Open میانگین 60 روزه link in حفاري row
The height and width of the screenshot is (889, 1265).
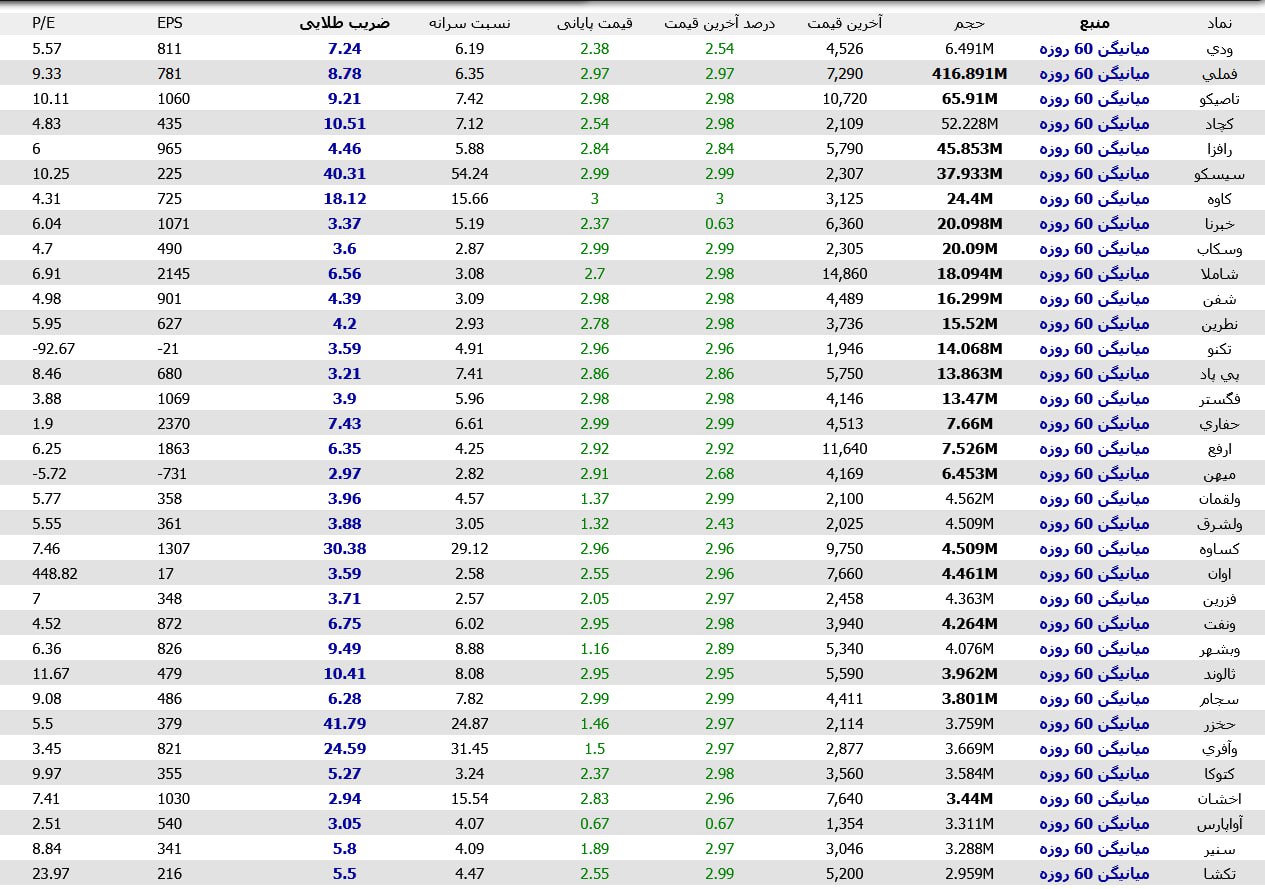coord(1094,424)
